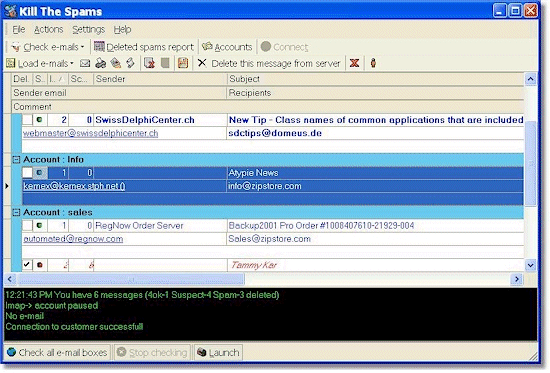Click the horizontal scrollbar thumb
This screenshot has height=373, width=550.
(131, 279)
